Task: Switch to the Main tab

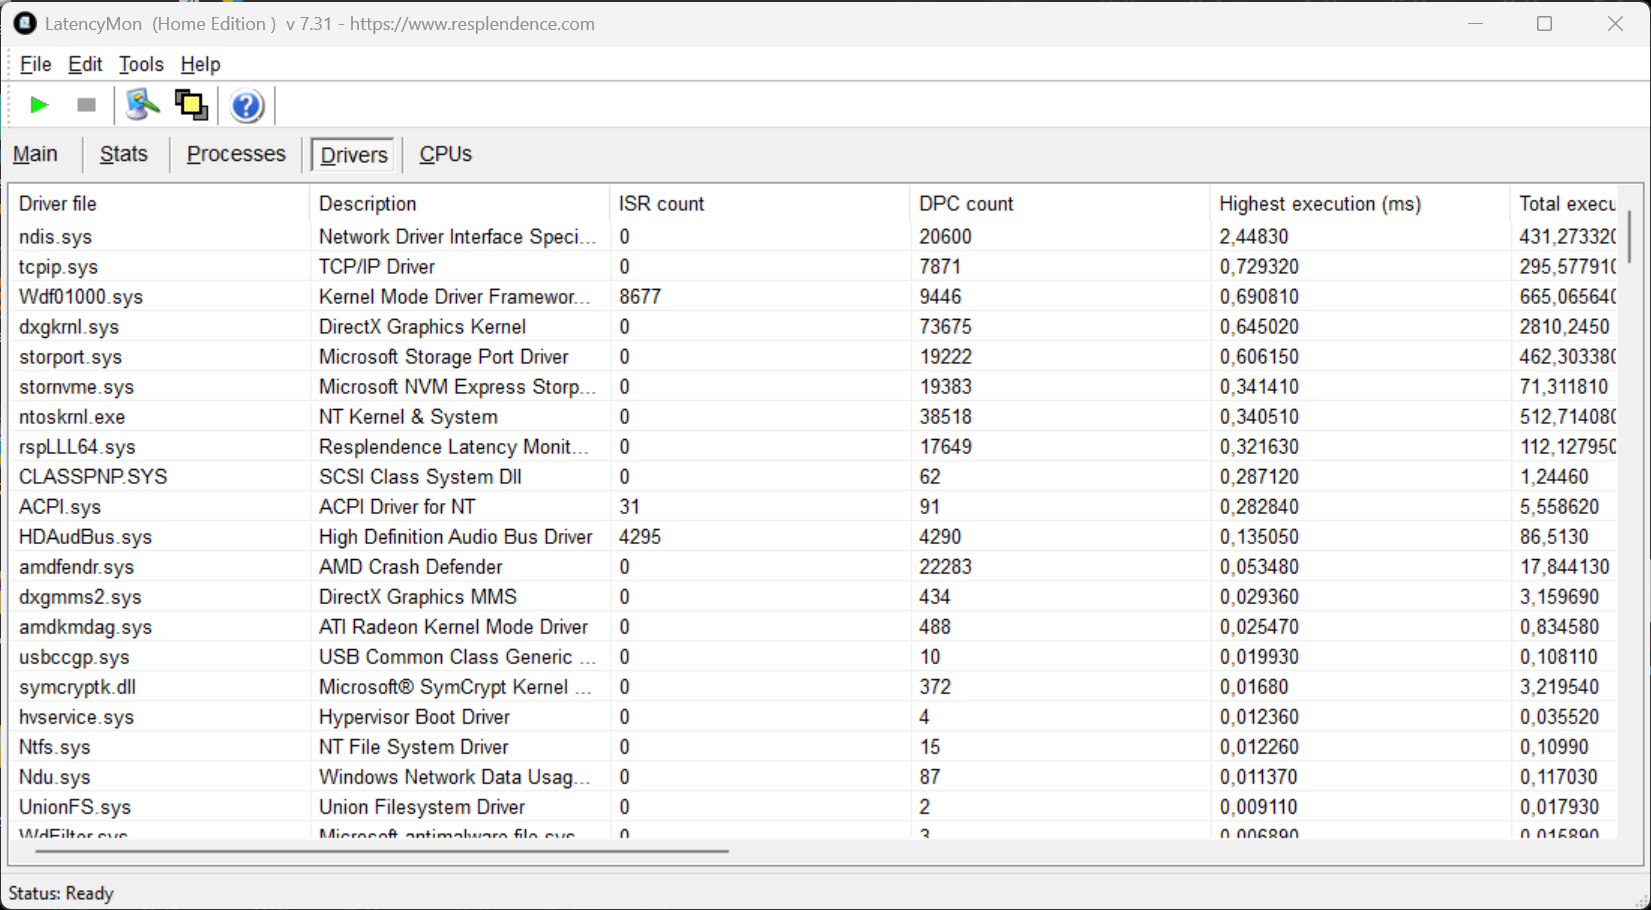Action: coord(35,154)
